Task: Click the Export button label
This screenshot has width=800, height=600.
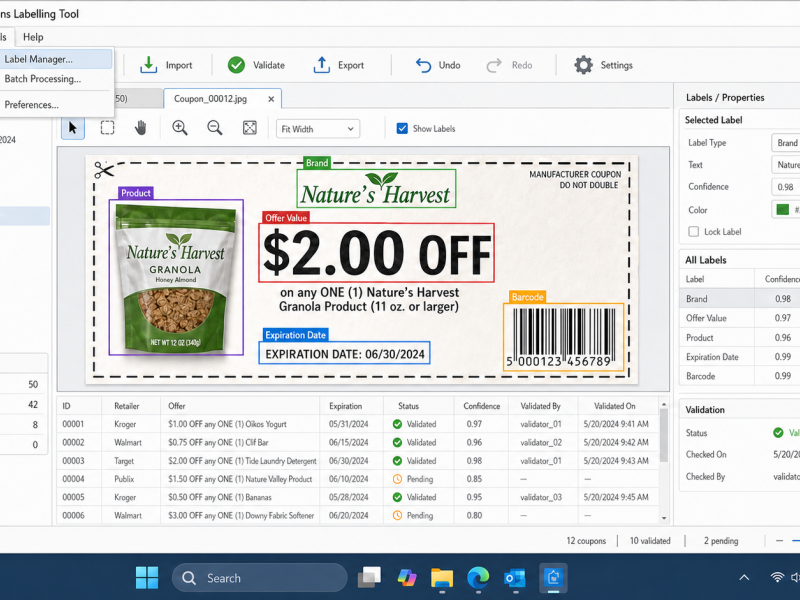Action: 351,65
